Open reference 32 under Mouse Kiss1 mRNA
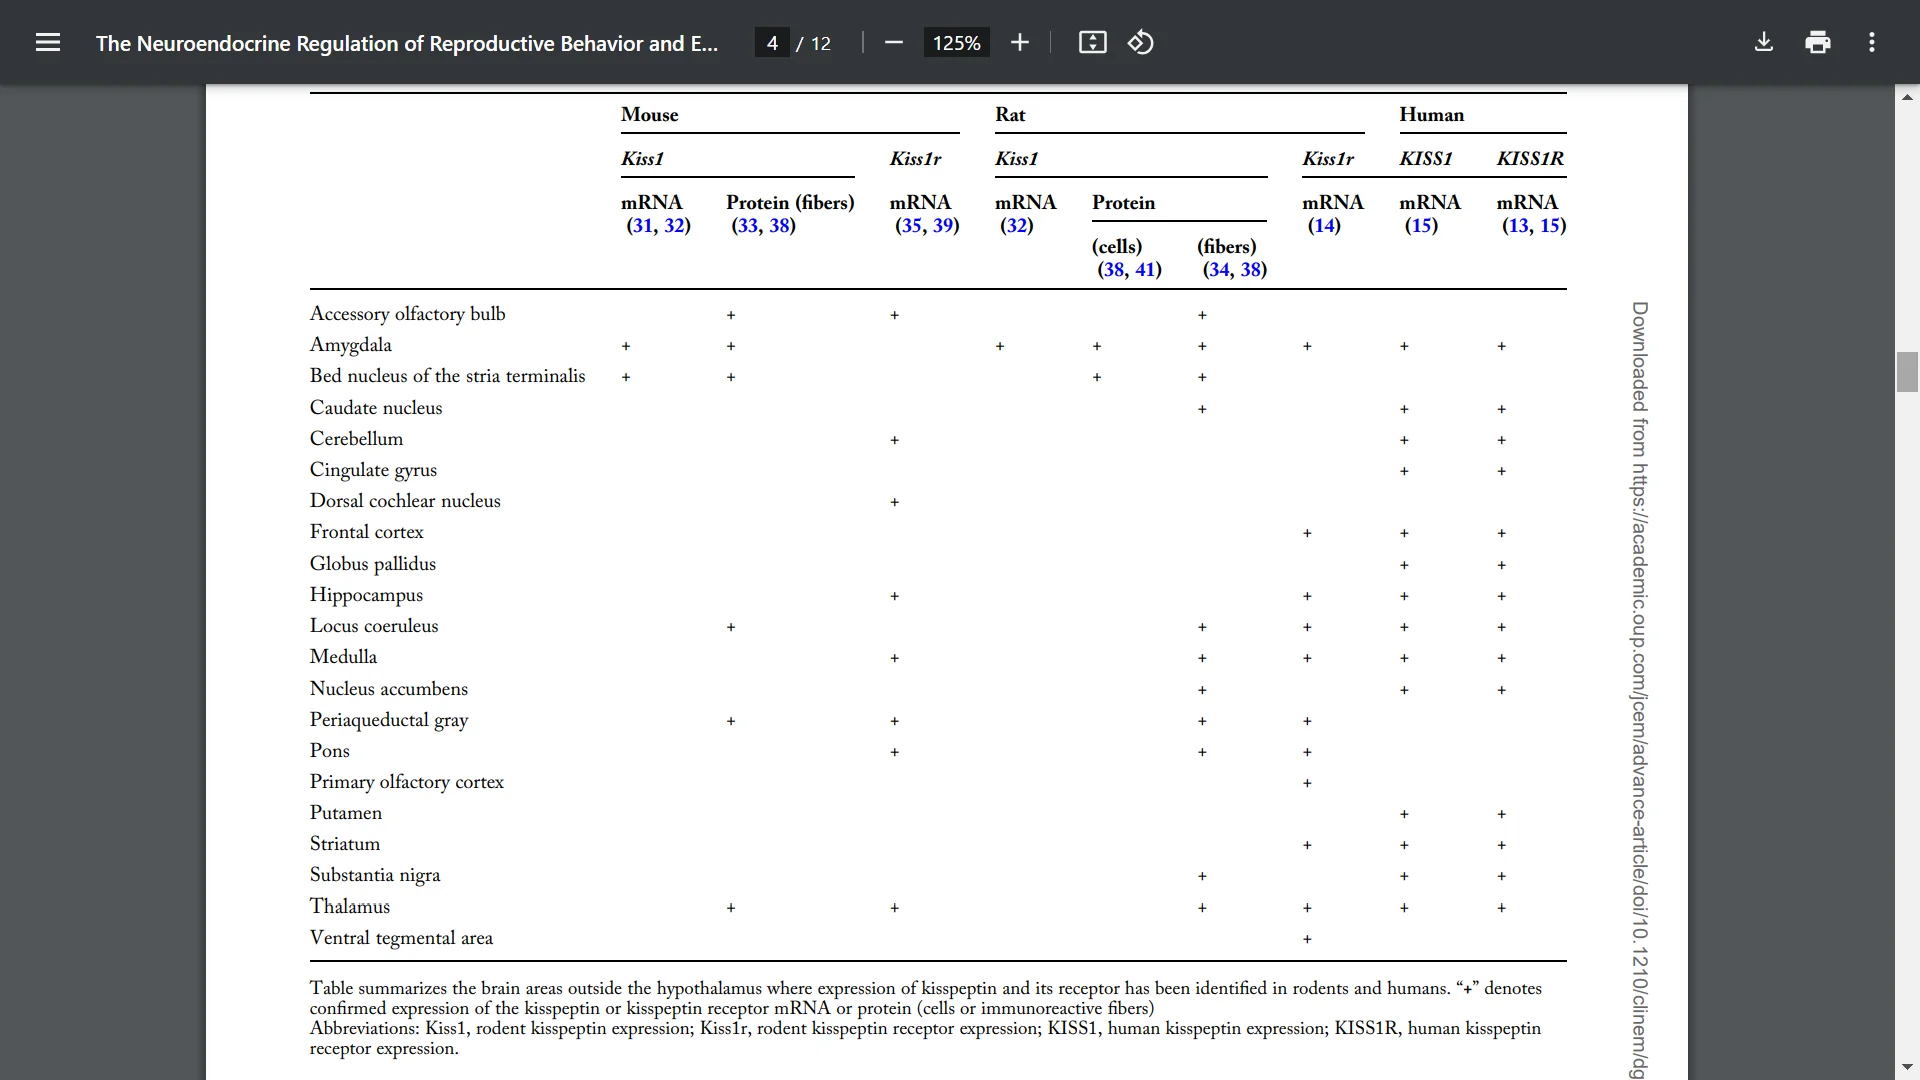This screenshot has height=1080, width=1920. [675, 225]
